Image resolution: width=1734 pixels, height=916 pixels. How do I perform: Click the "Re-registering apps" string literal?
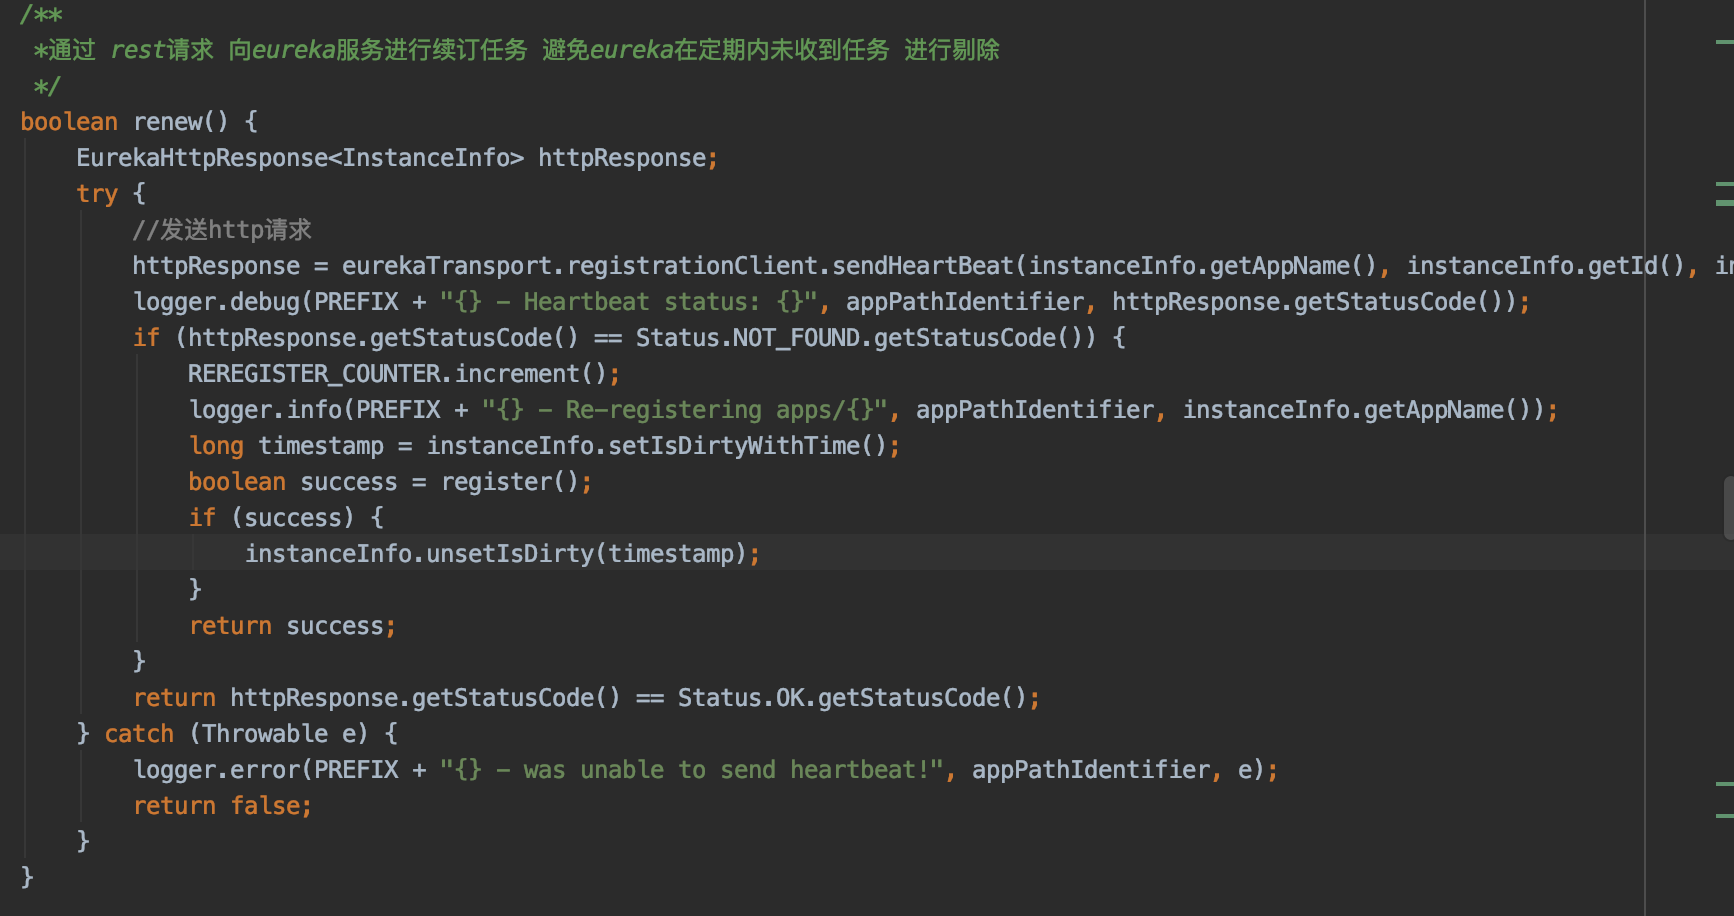point(685,410)
